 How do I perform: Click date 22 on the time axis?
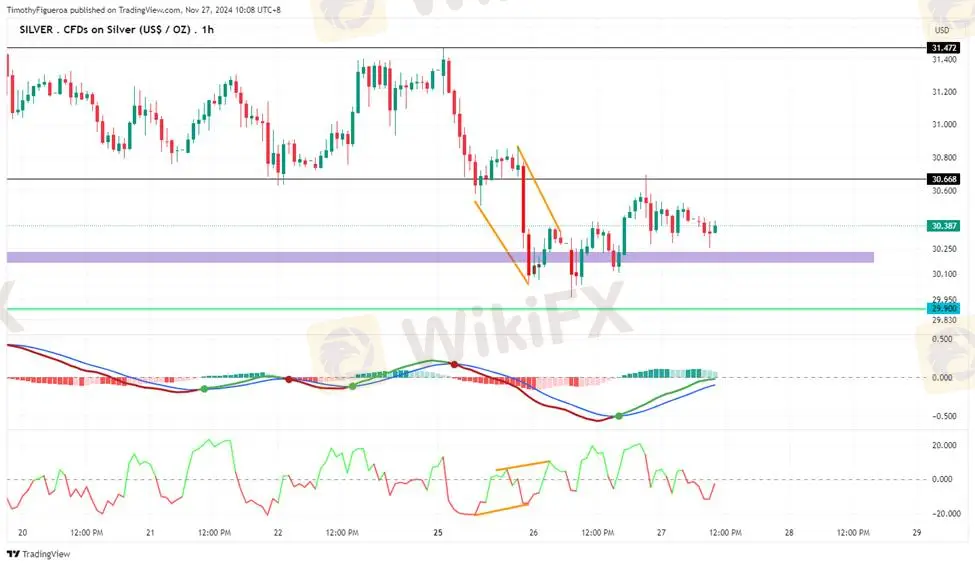click(x=278, y=532)
